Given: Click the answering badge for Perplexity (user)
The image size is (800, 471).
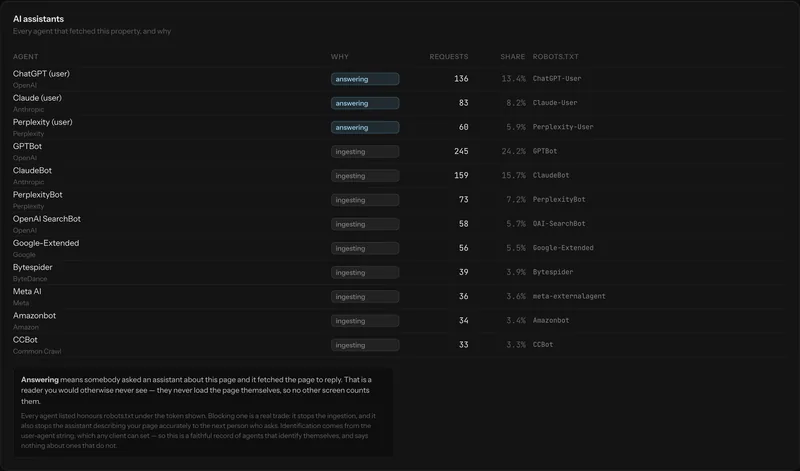Looking at the screenshot, I should click(x=365, y=128).
